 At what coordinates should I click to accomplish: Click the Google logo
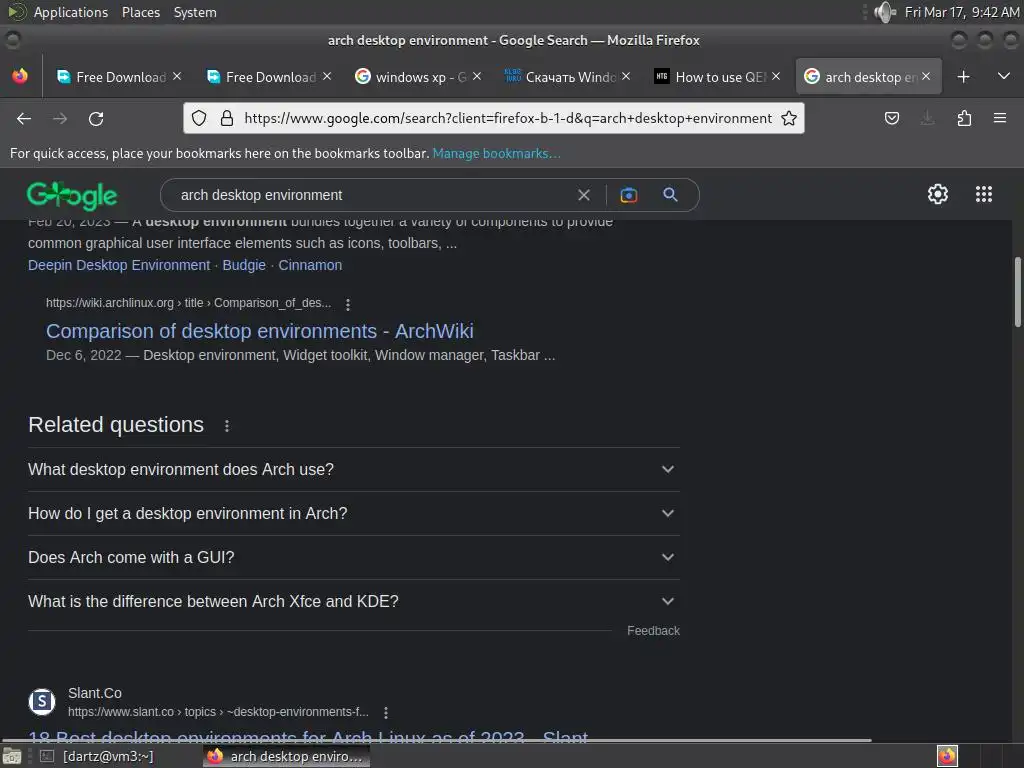(72, 195)
